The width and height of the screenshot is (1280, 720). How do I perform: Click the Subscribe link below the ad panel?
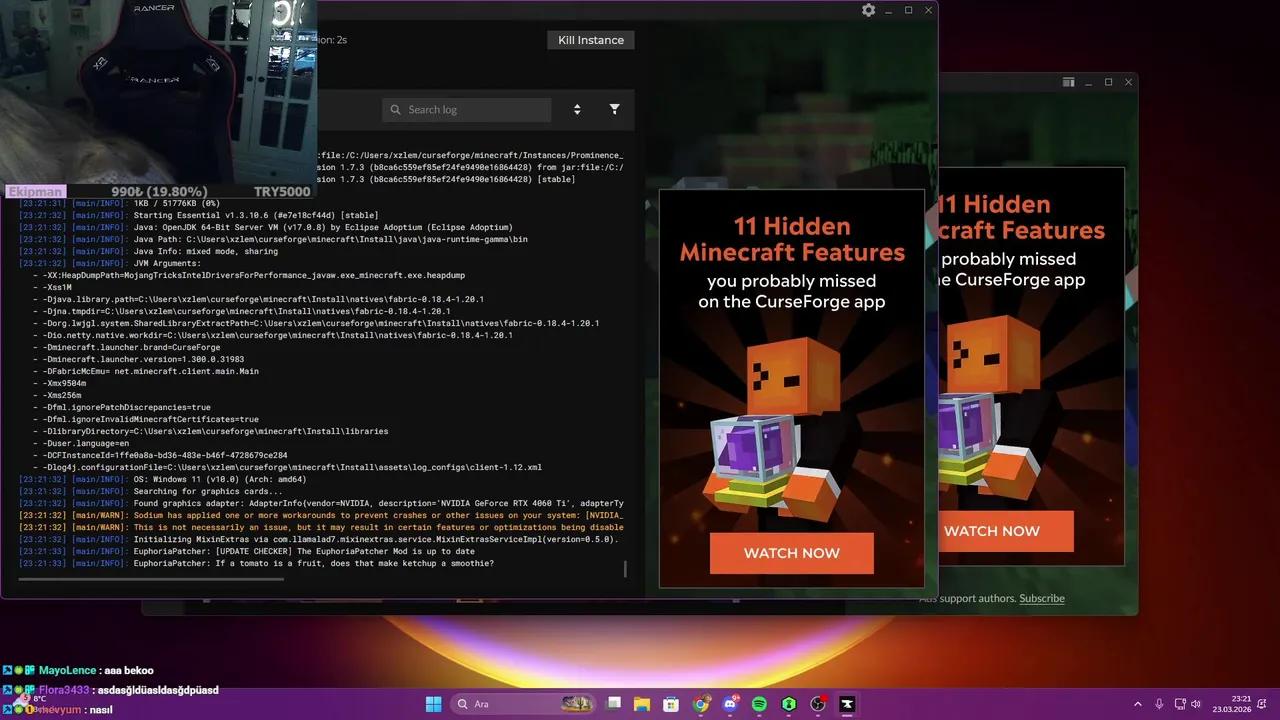click(x=1041, y=598)
